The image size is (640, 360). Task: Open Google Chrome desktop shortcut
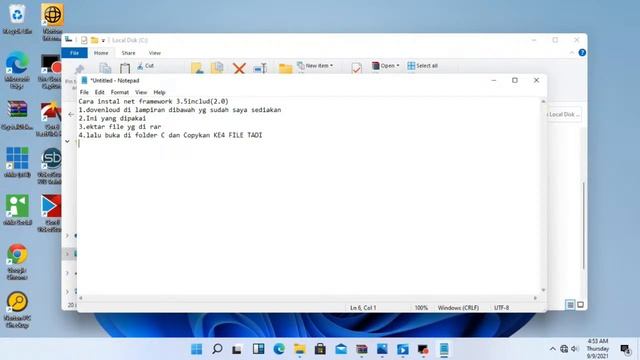pos(17,262)
